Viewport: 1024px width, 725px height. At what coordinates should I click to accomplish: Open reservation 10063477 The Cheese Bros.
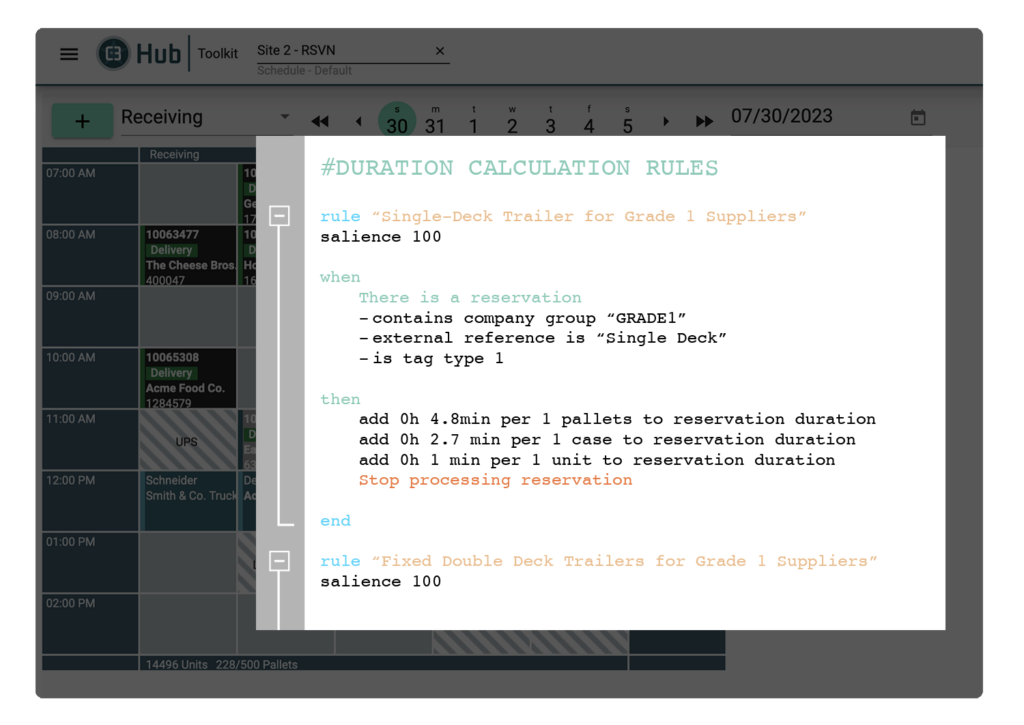point(188,255)
